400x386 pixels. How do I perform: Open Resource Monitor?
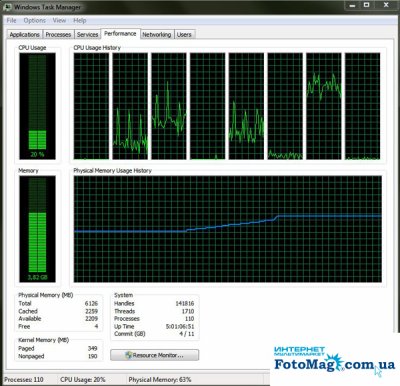[x=155, y=355]
